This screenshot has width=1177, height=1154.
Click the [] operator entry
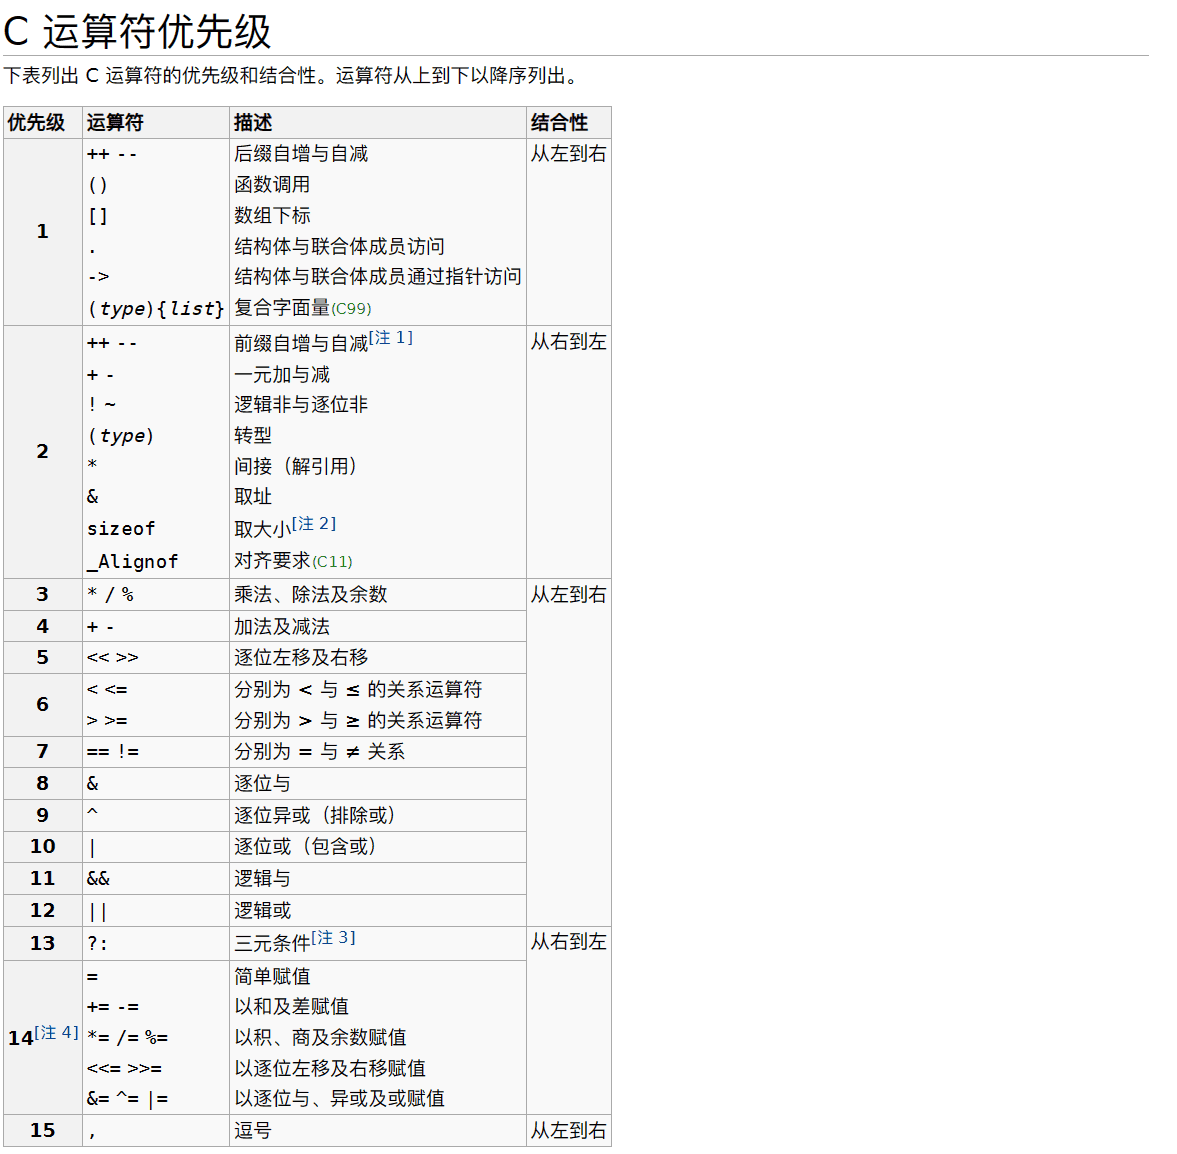(98, 216)
